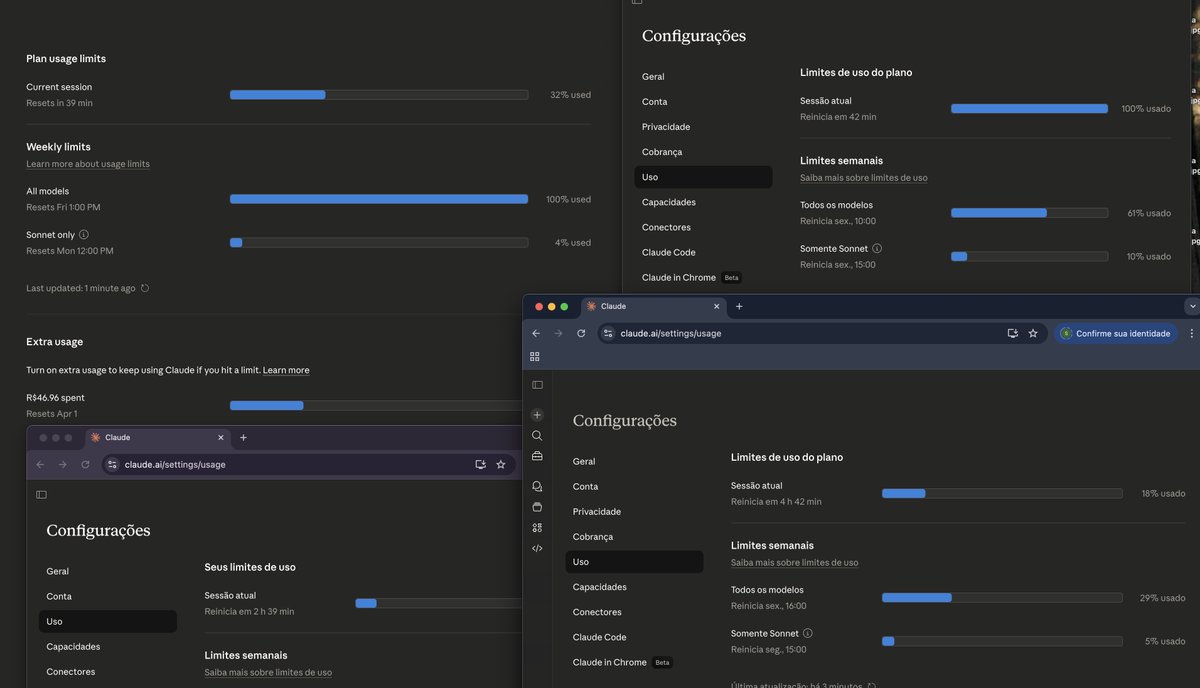
Task: Click '61% usado' text in top-right window
Action: pos(1148,213)
